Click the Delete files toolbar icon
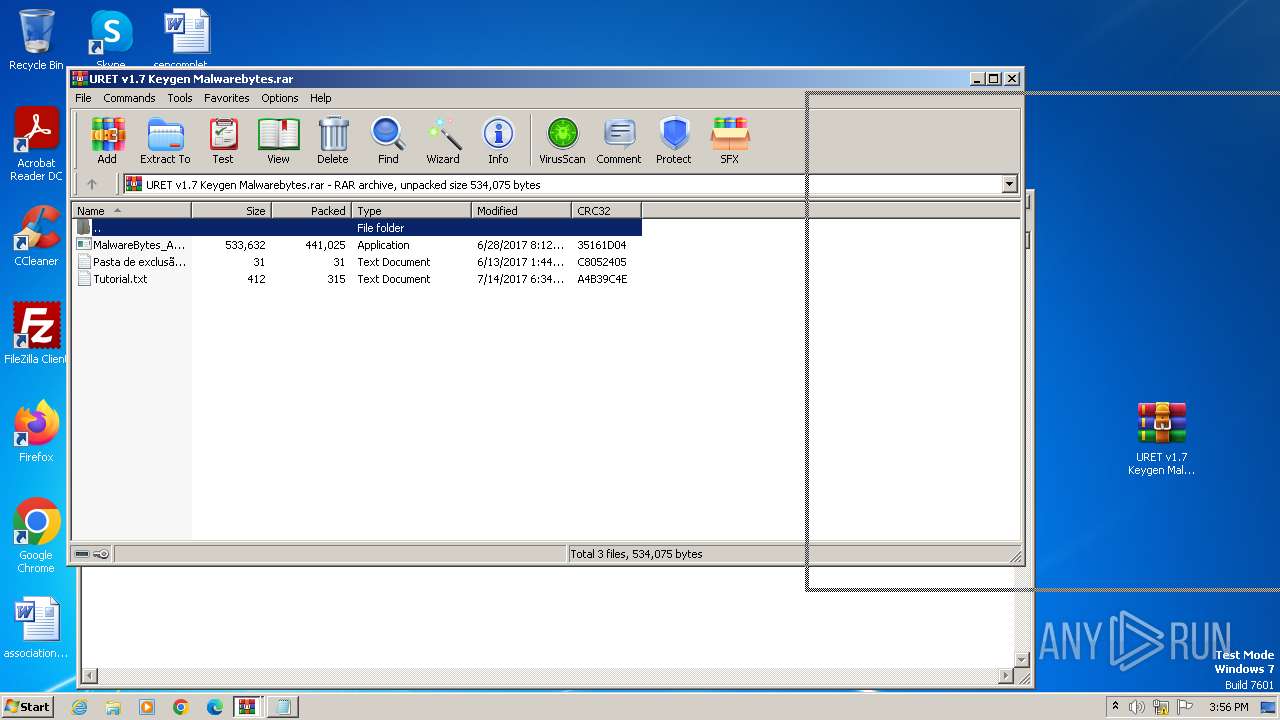The width and height of the screenshot is (1280, 720). click(x=333, y=140)
